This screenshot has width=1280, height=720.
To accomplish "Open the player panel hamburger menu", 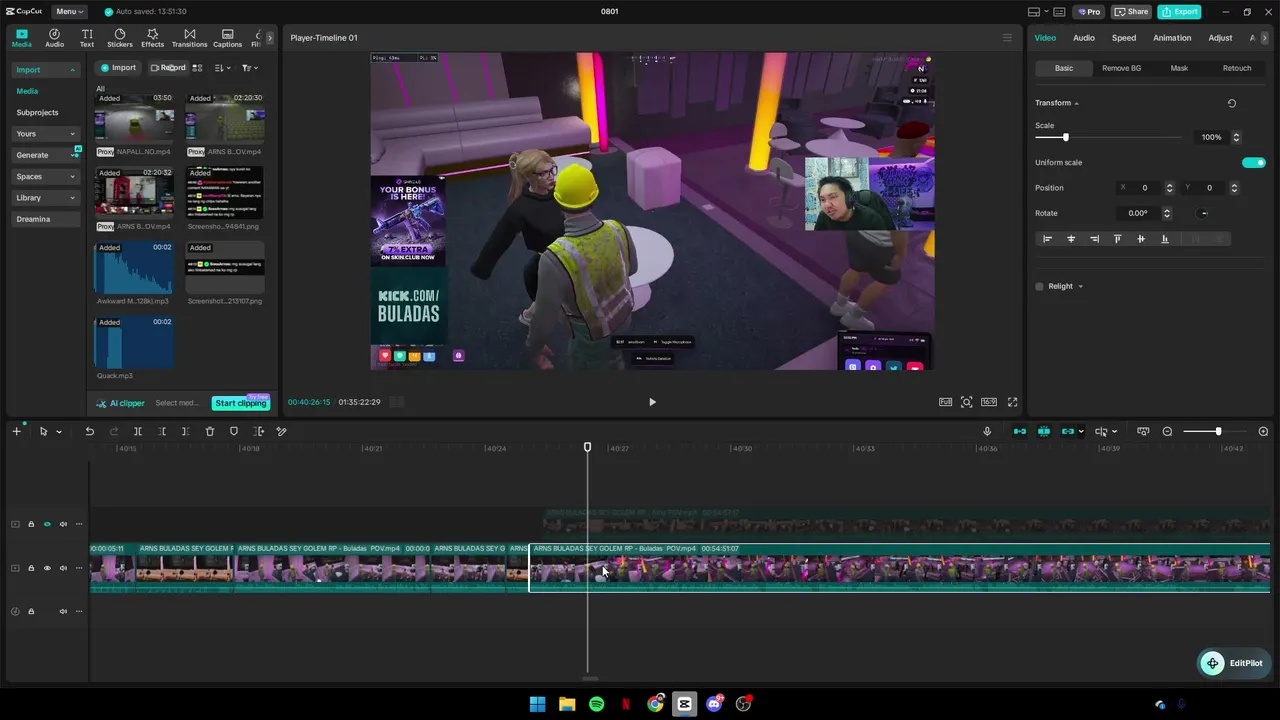I will click(1007, 38).
